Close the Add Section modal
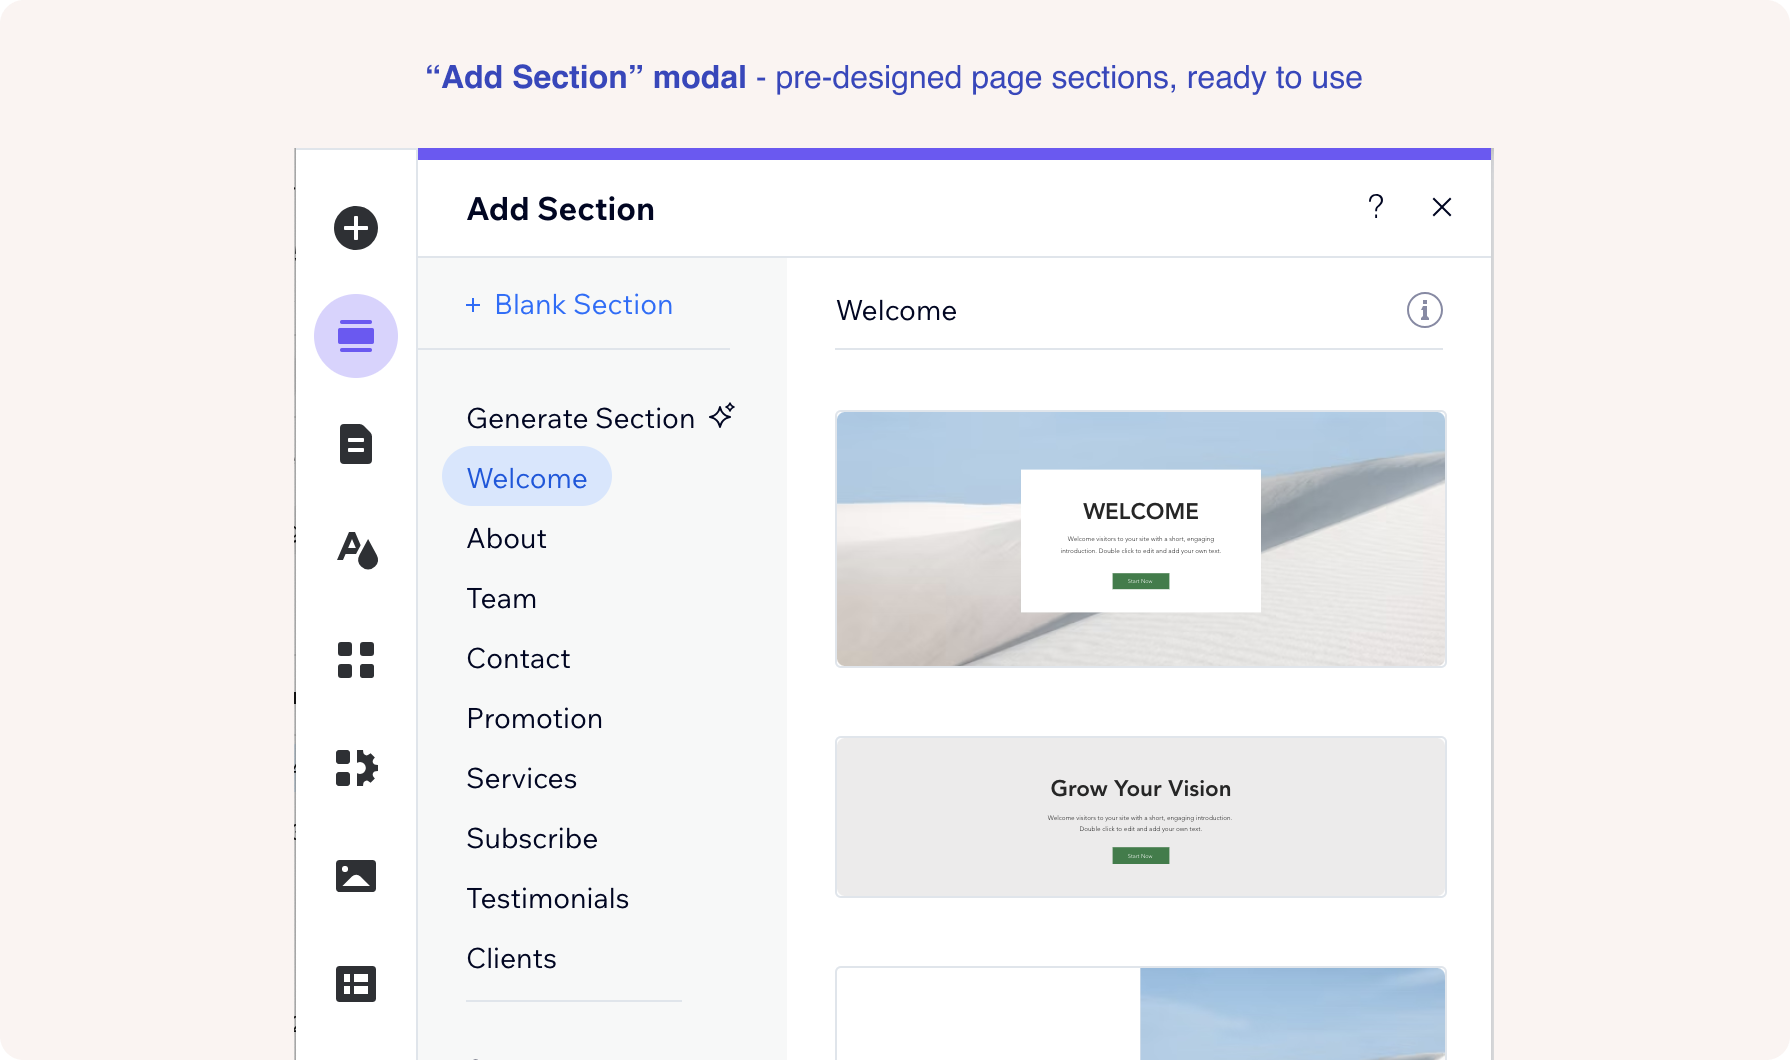This screenshot has width=1790, height=1060. click(1441, 207)
